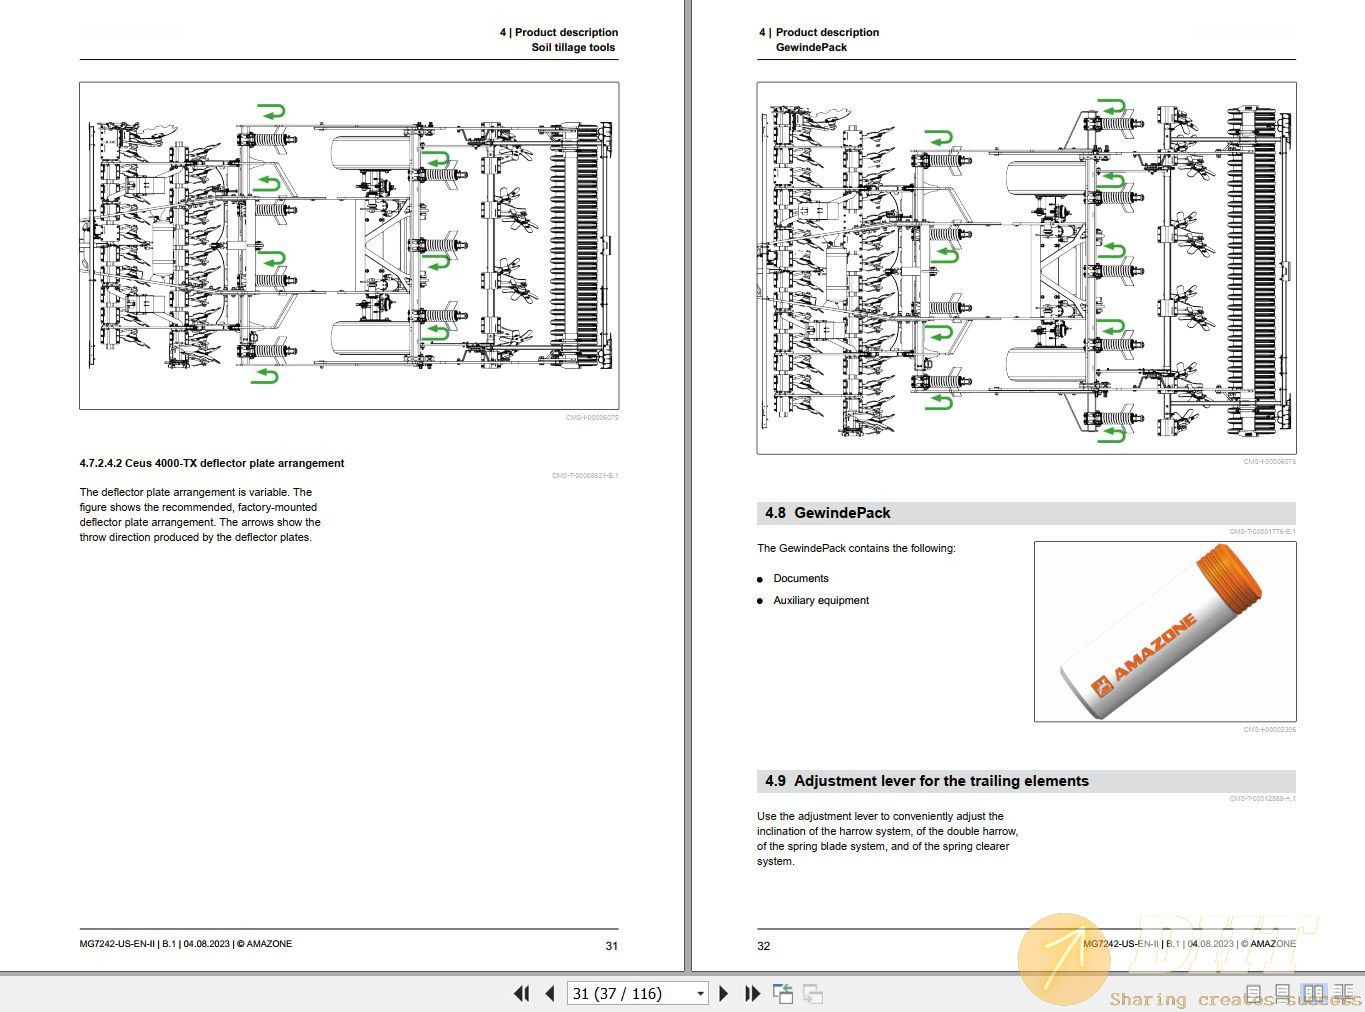Click the Soil tillage tools page header
The height and width of the screenshot is (1012, 1365).
(x=573, y=47)
